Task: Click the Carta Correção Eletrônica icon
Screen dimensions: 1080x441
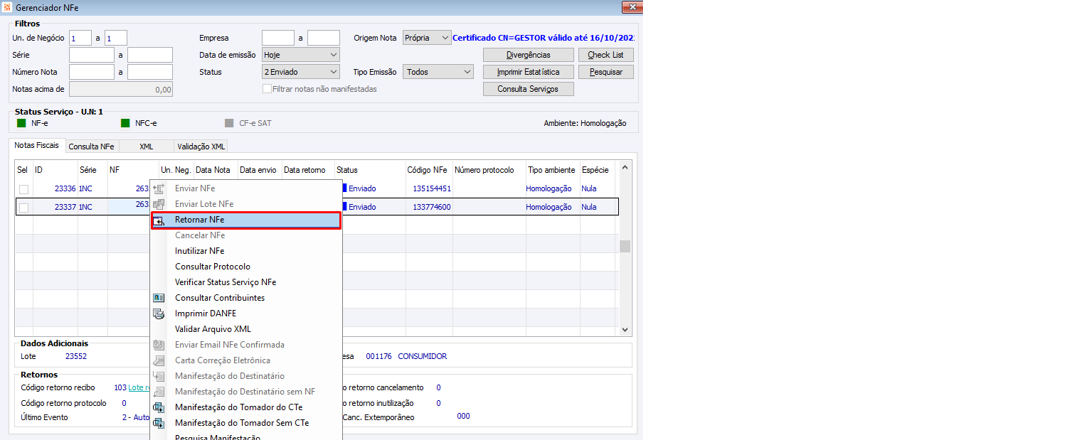Action: pos(159,360)
